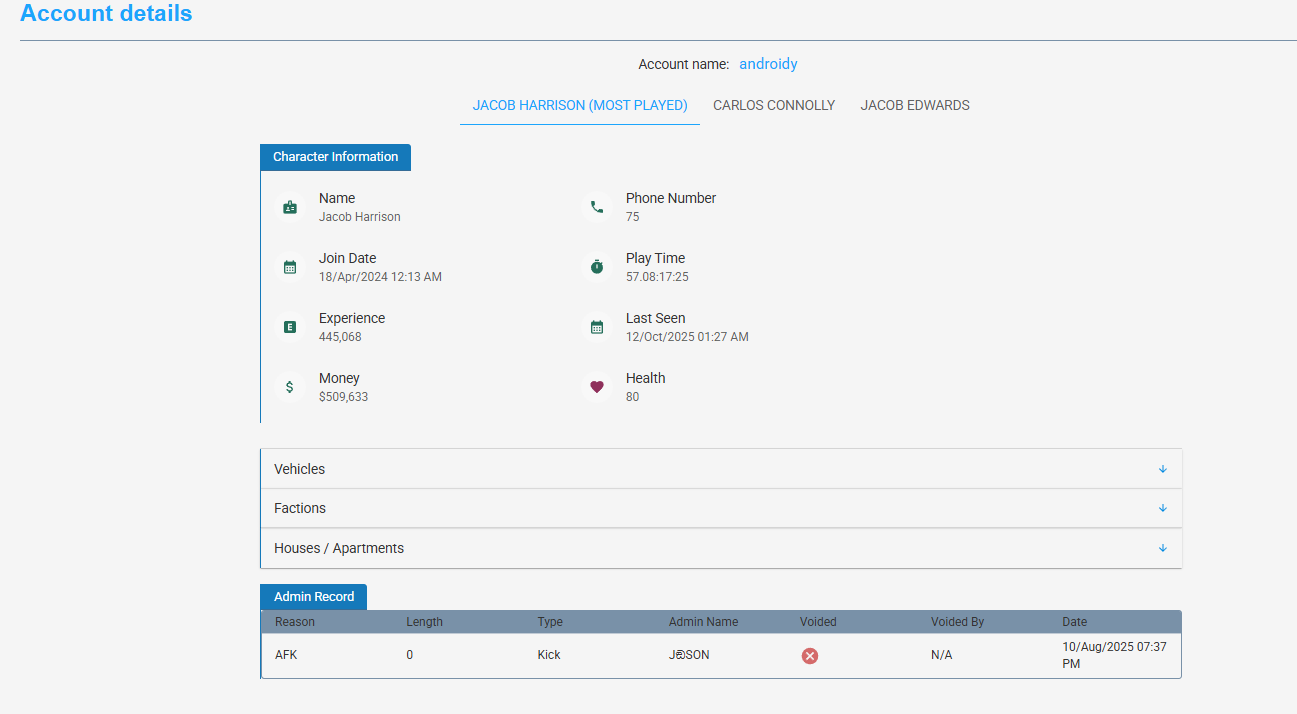Click the Admin Name column header
The height and width of the screenshot is (714, 1297).
(703, 622)
